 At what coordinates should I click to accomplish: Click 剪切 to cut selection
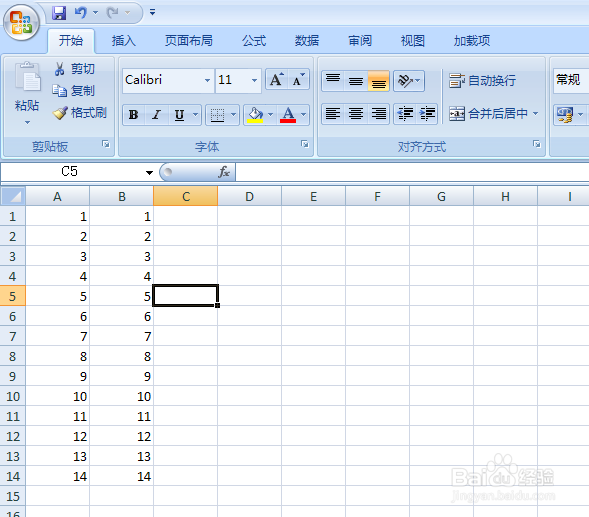coord(74,69)
